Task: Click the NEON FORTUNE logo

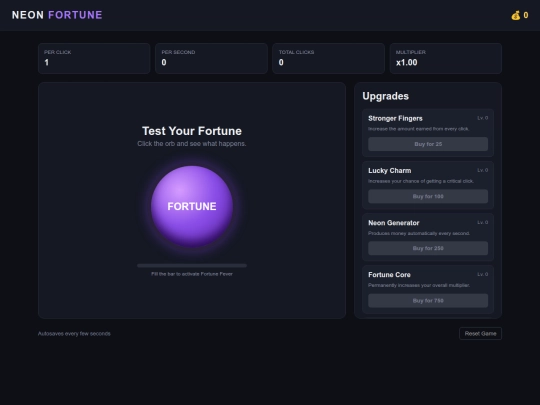Action: tap(57, 15)
